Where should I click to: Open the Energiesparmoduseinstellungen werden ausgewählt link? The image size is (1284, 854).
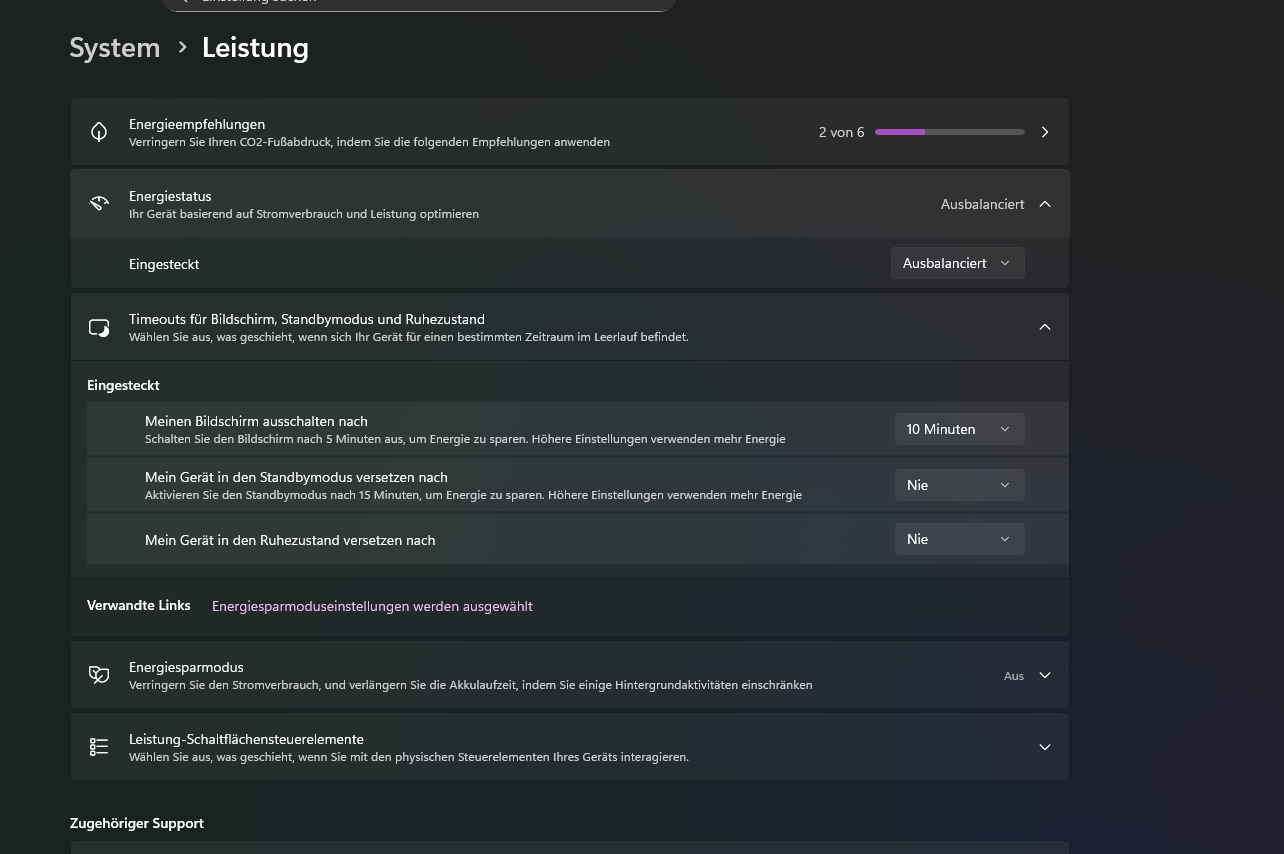pos(372,606)
